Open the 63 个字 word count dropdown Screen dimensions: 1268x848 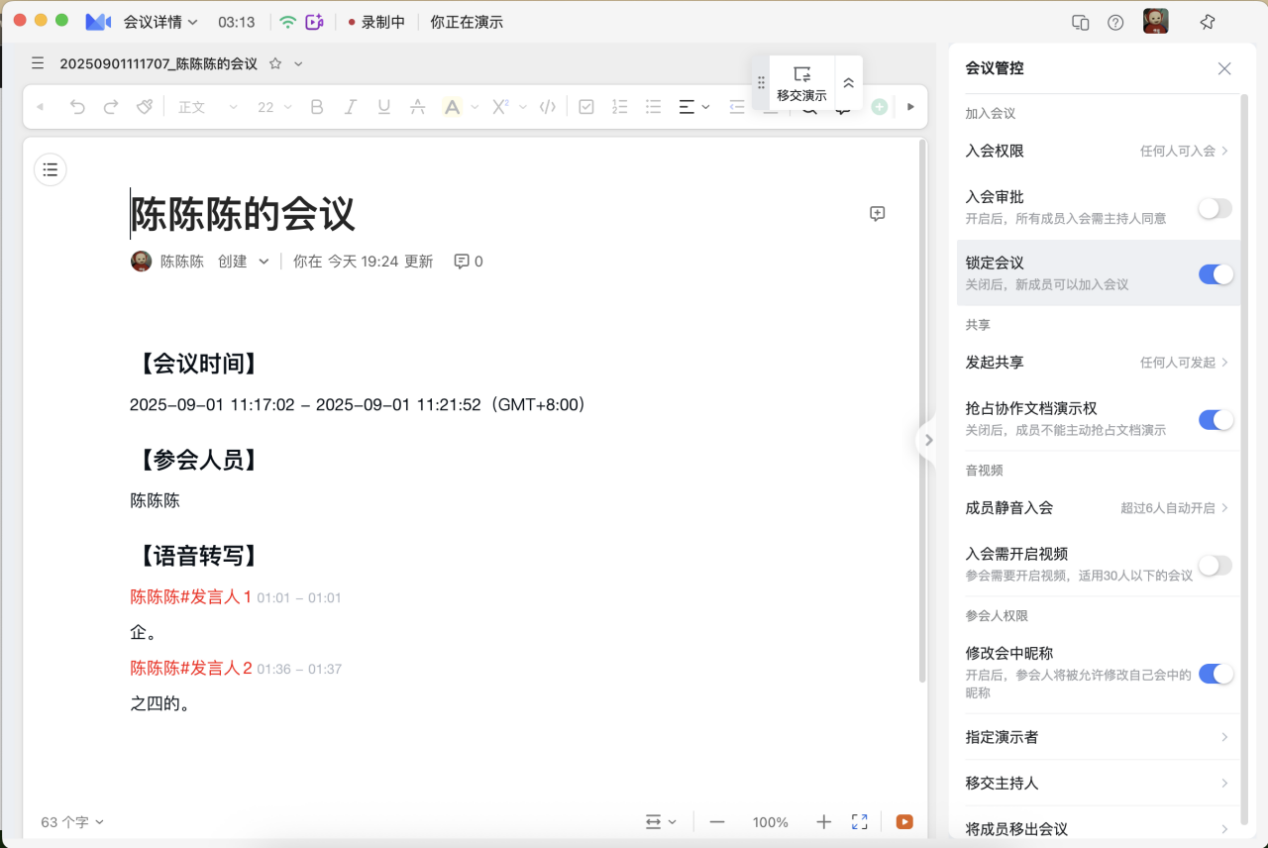[72, 822]
